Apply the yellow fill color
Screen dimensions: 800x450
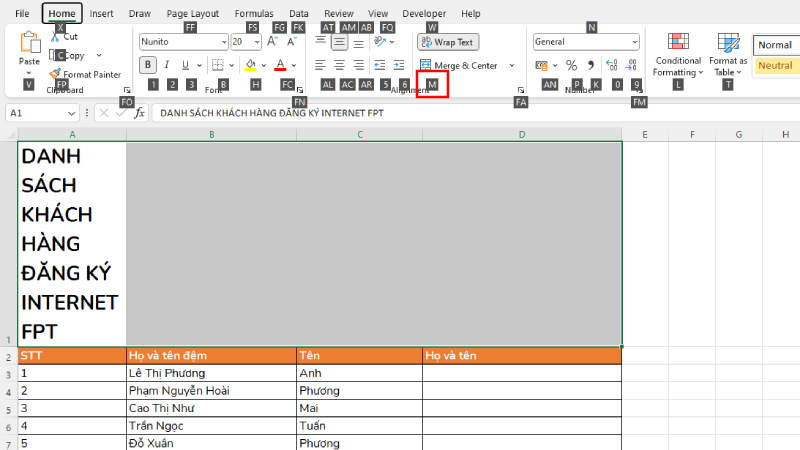(x=249, y=65)
